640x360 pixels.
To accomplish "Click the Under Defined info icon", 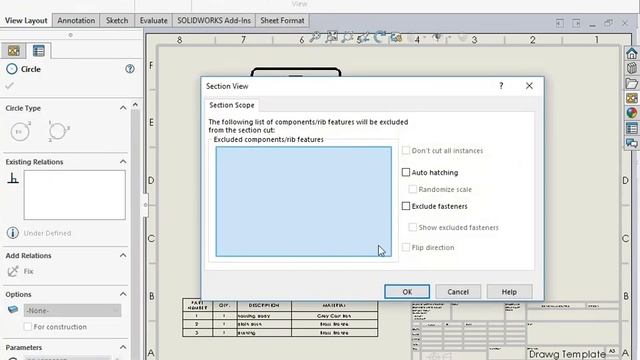I will 13,233.
